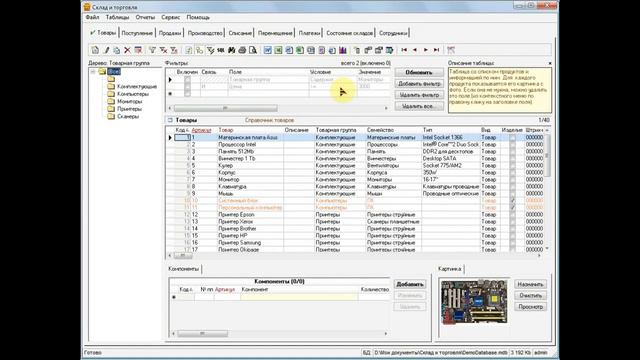
Task: Click the components horizontal scrollbar thumb
Action: 202,333
